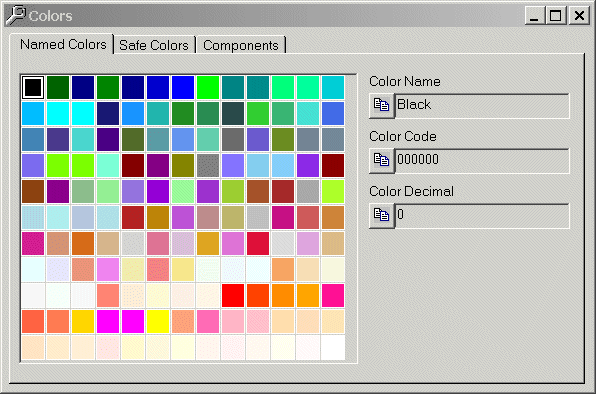This screenshot has height=394, width=596.
Task: Click the Color Name field showing Black
Action: pyautogui.click(x=482, y=106)
